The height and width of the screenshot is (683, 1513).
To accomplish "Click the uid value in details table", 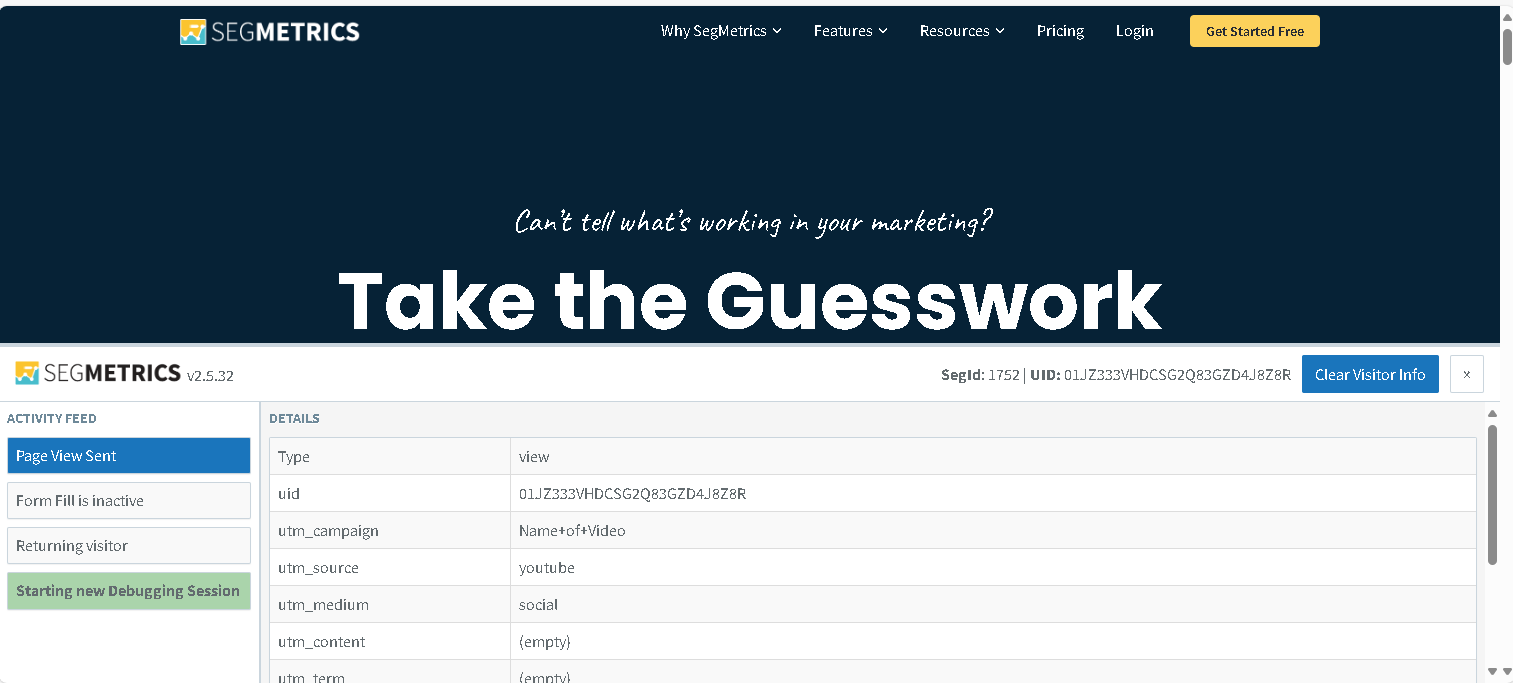I will coord(632,494).
